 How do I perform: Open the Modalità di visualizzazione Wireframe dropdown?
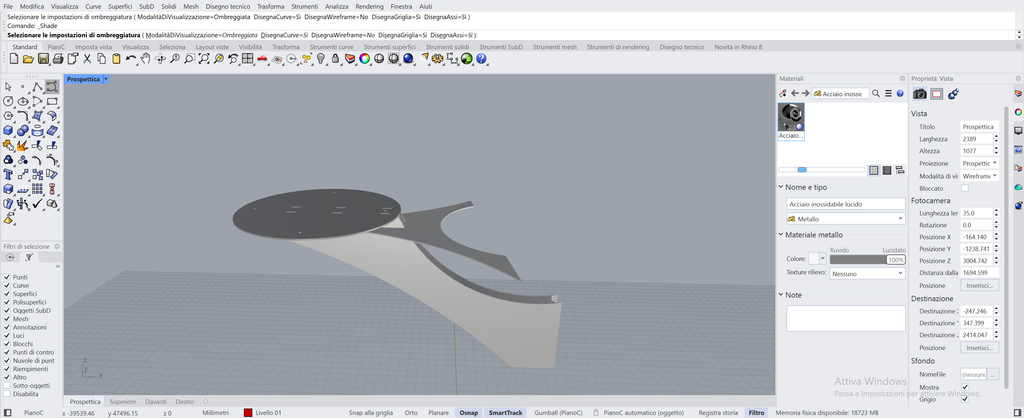[x=980, y=176]
